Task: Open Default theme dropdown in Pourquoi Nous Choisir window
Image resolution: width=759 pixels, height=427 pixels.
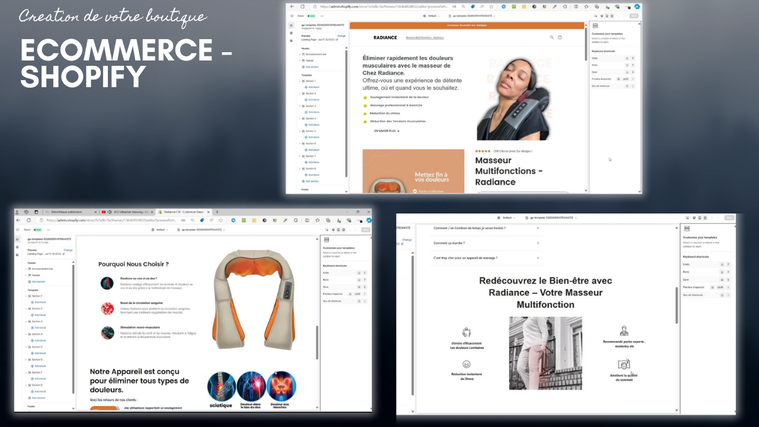Action: click(160, 229)
